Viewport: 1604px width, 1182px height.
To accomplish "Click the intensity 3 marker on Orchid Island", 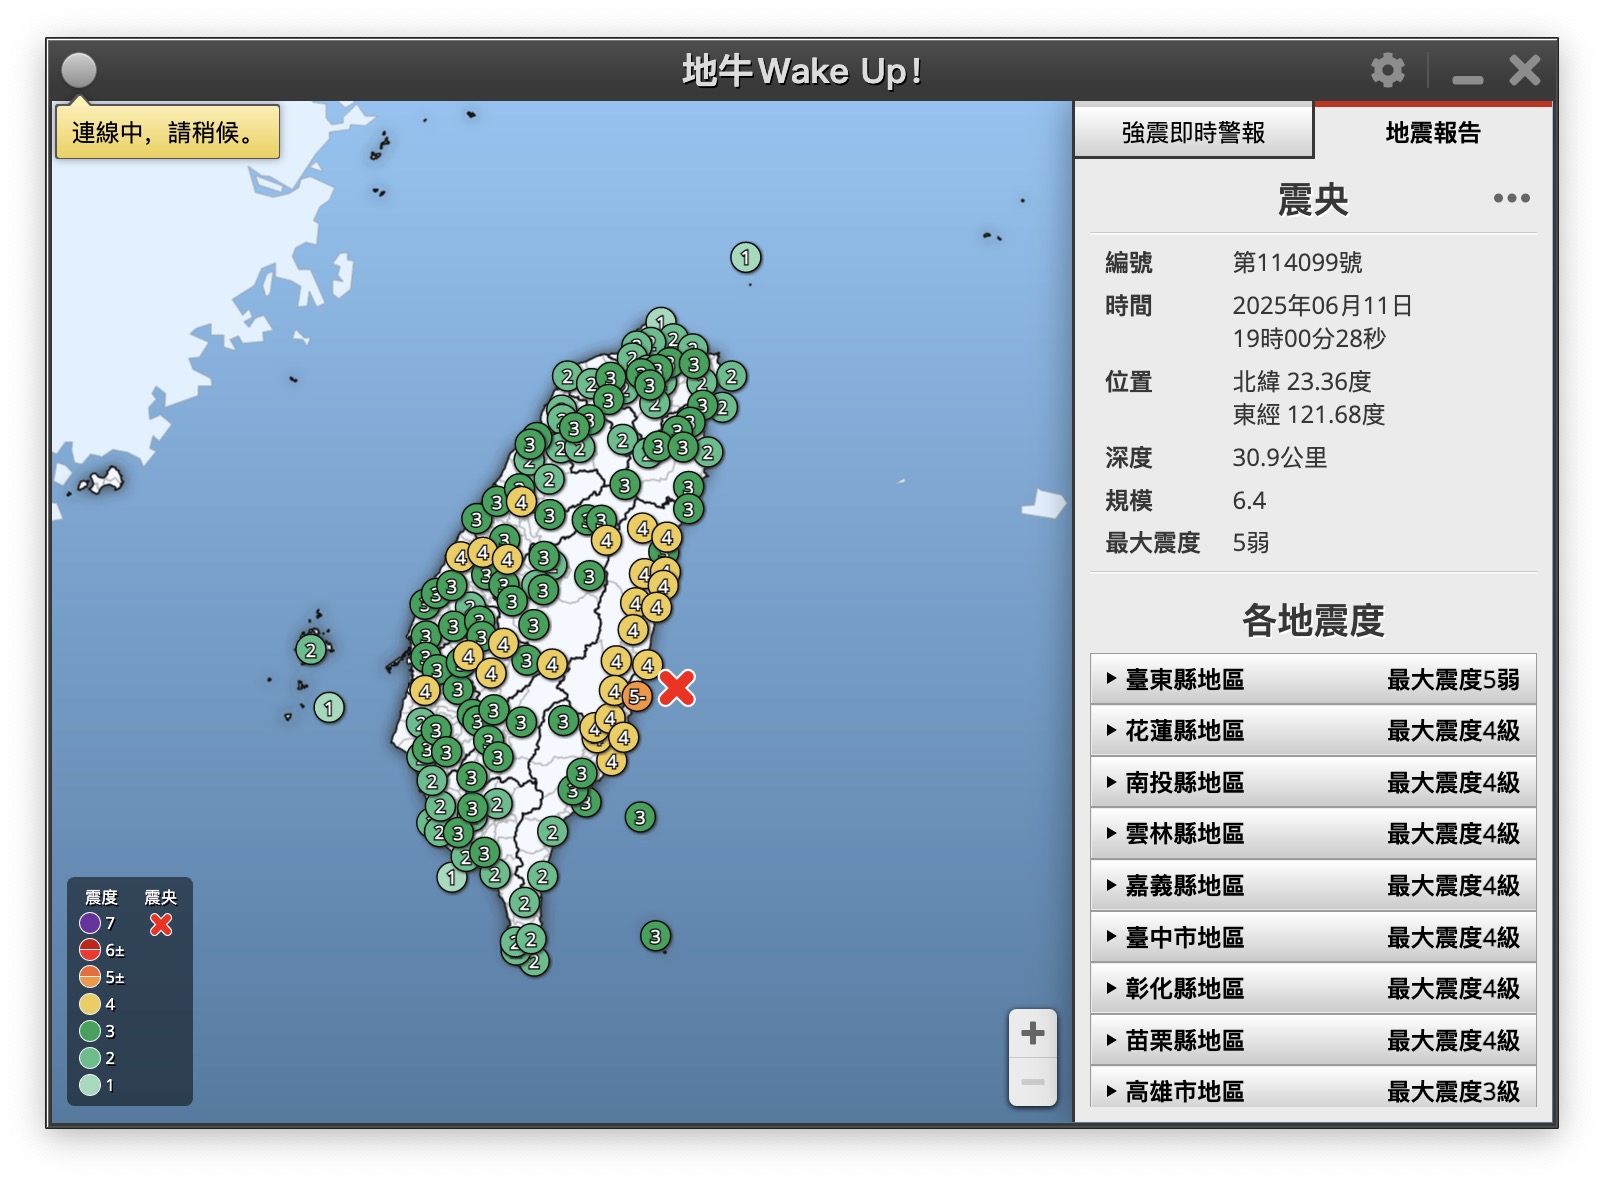I will coord(655,936).
